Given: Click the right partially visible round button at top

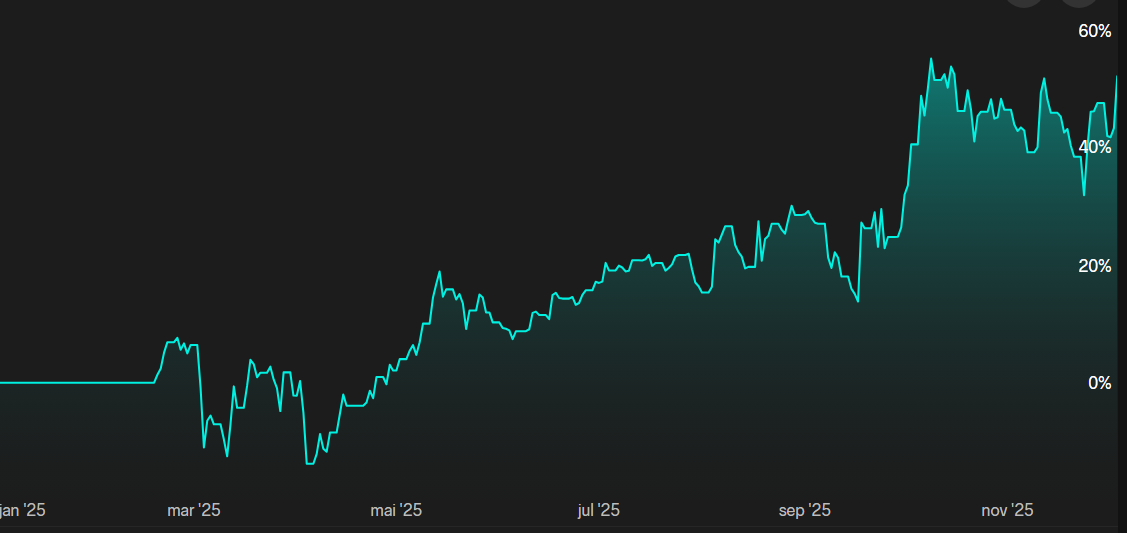Looking at the screenshot, I should coord(1079,3).
